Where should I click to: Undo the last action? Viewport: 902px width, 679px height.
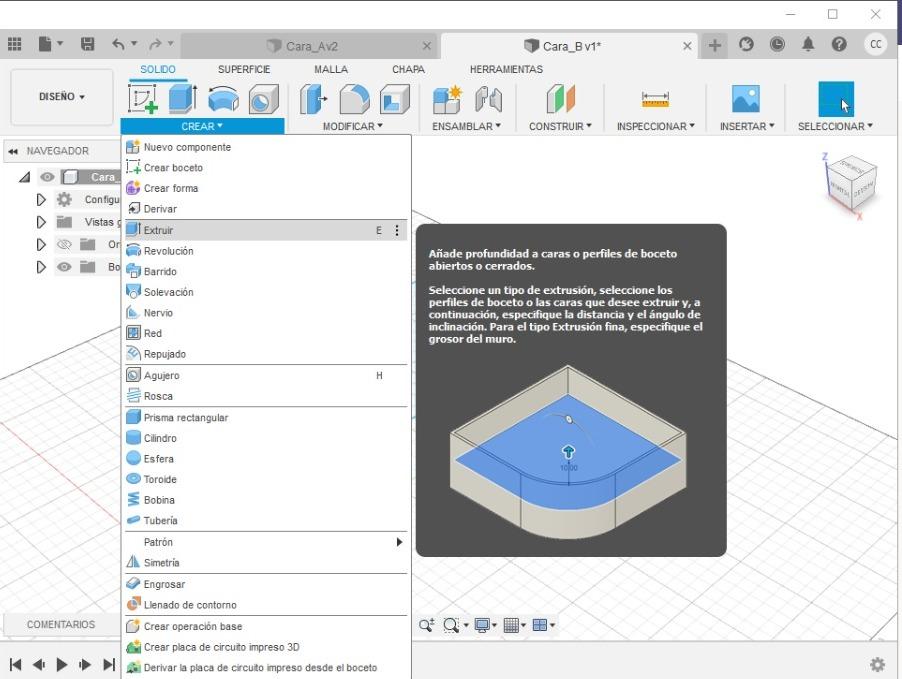tap(118, 44)
